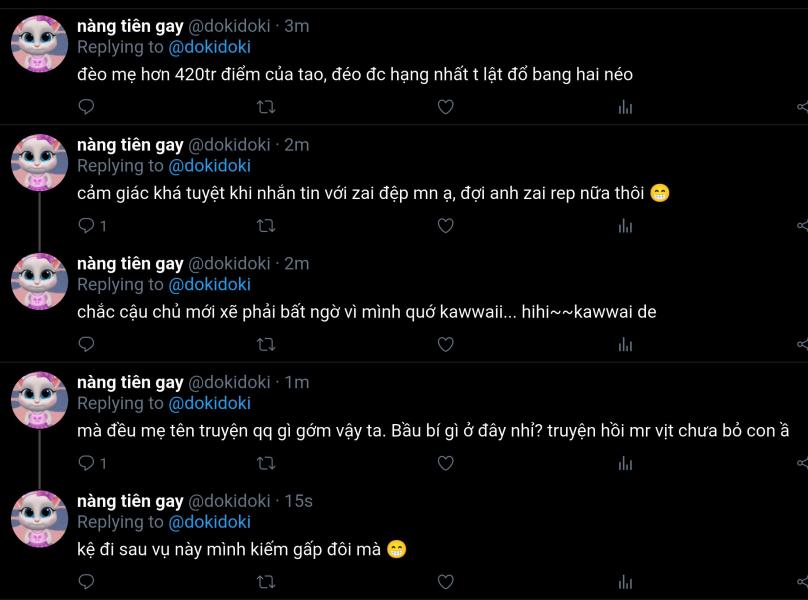Retweet the tweet posted 15s ago
The image size is (808, 600).
pos(266,582)
